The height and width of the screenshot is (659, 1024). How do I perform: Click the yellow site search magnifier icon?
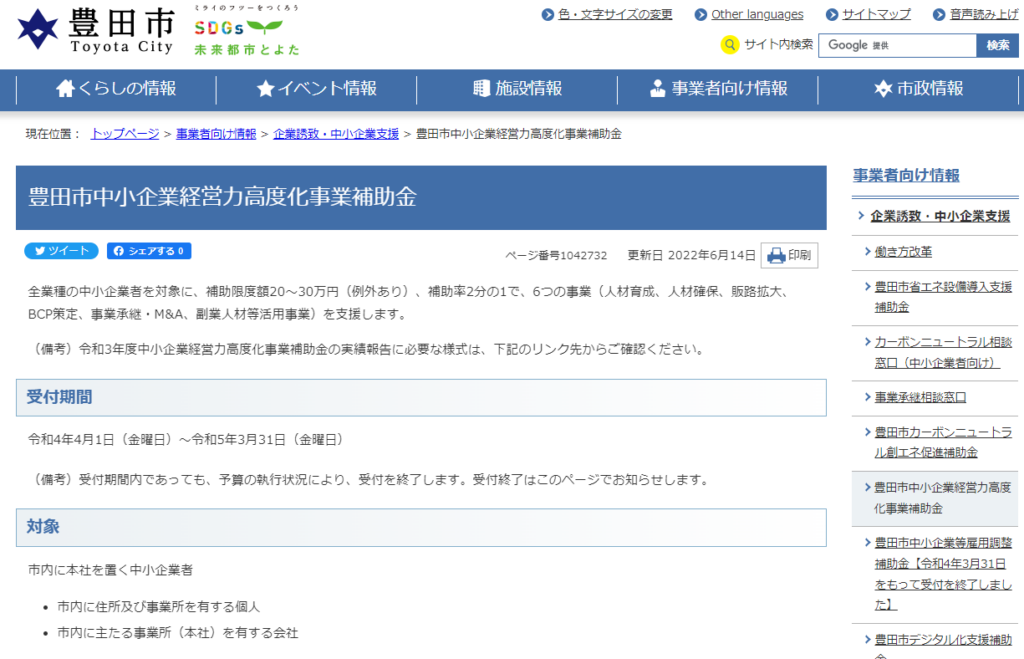(x=730, y=45)
